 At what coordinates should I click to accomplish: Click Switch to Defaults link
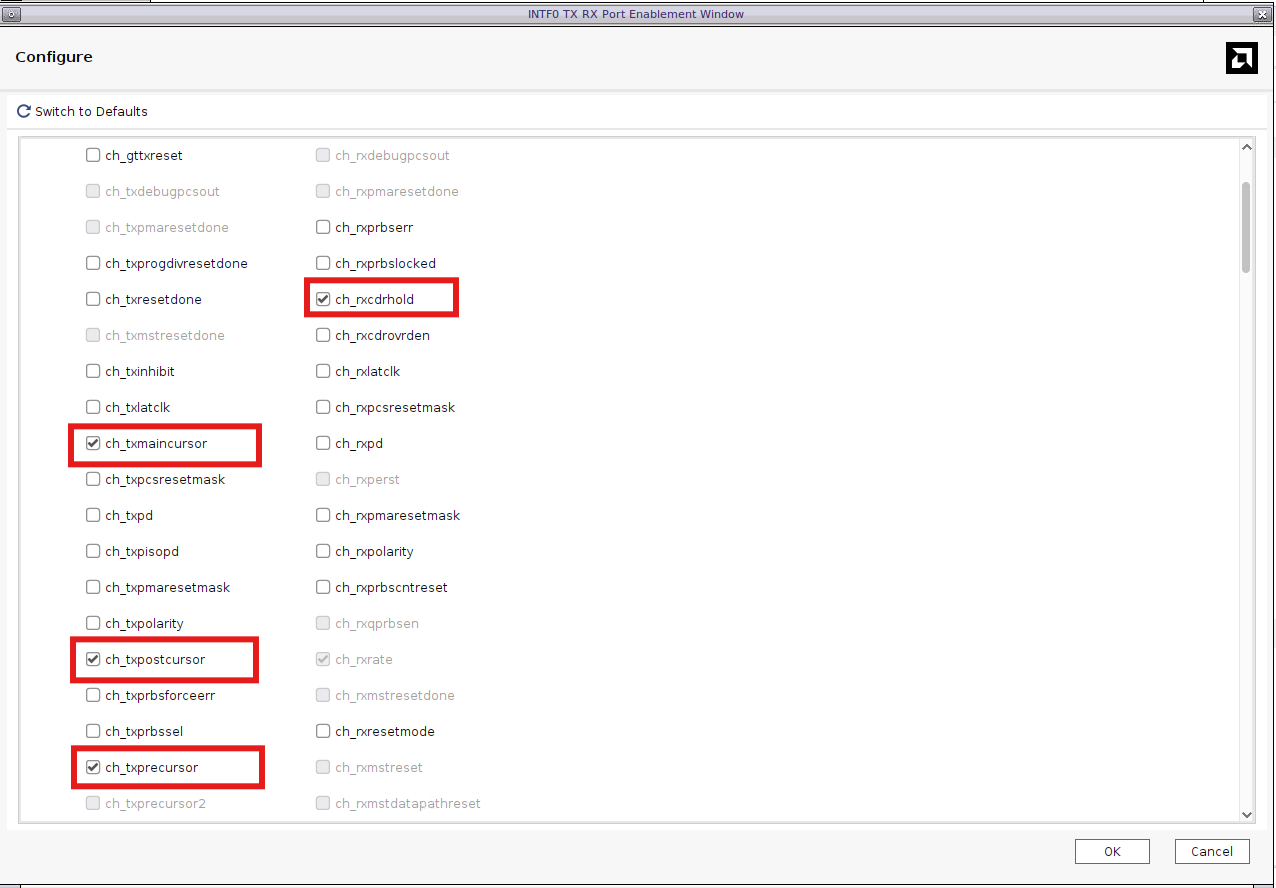91,111
